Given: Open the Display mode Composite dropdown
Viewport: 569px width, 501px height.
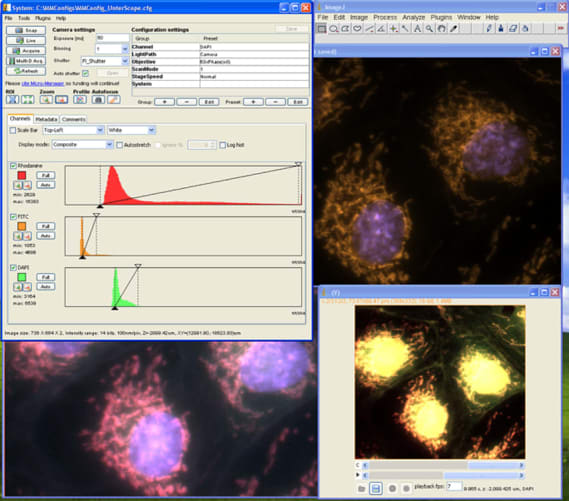Looking at the screenshot, I should 82,145.
